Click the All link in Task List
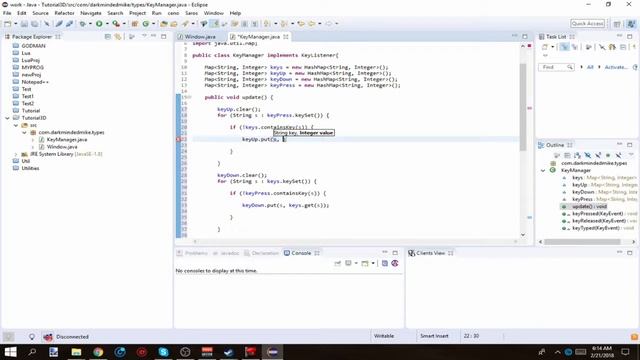 [x=590, y=67]
